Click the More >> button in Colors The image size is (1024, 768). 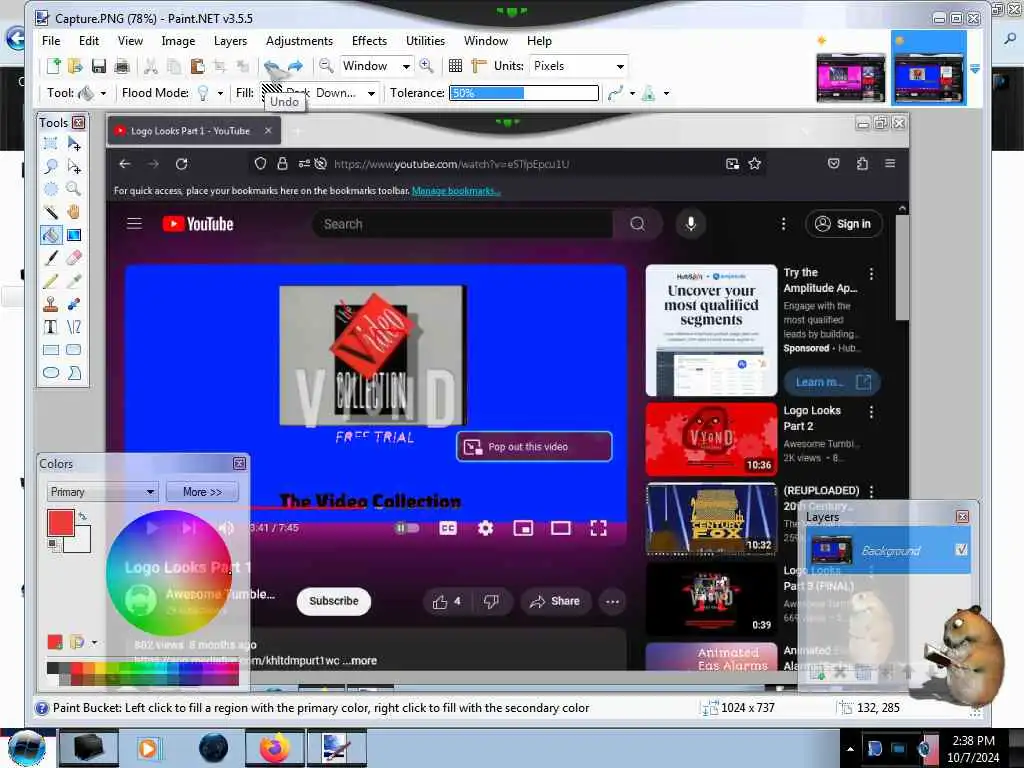tap(202, 492)
